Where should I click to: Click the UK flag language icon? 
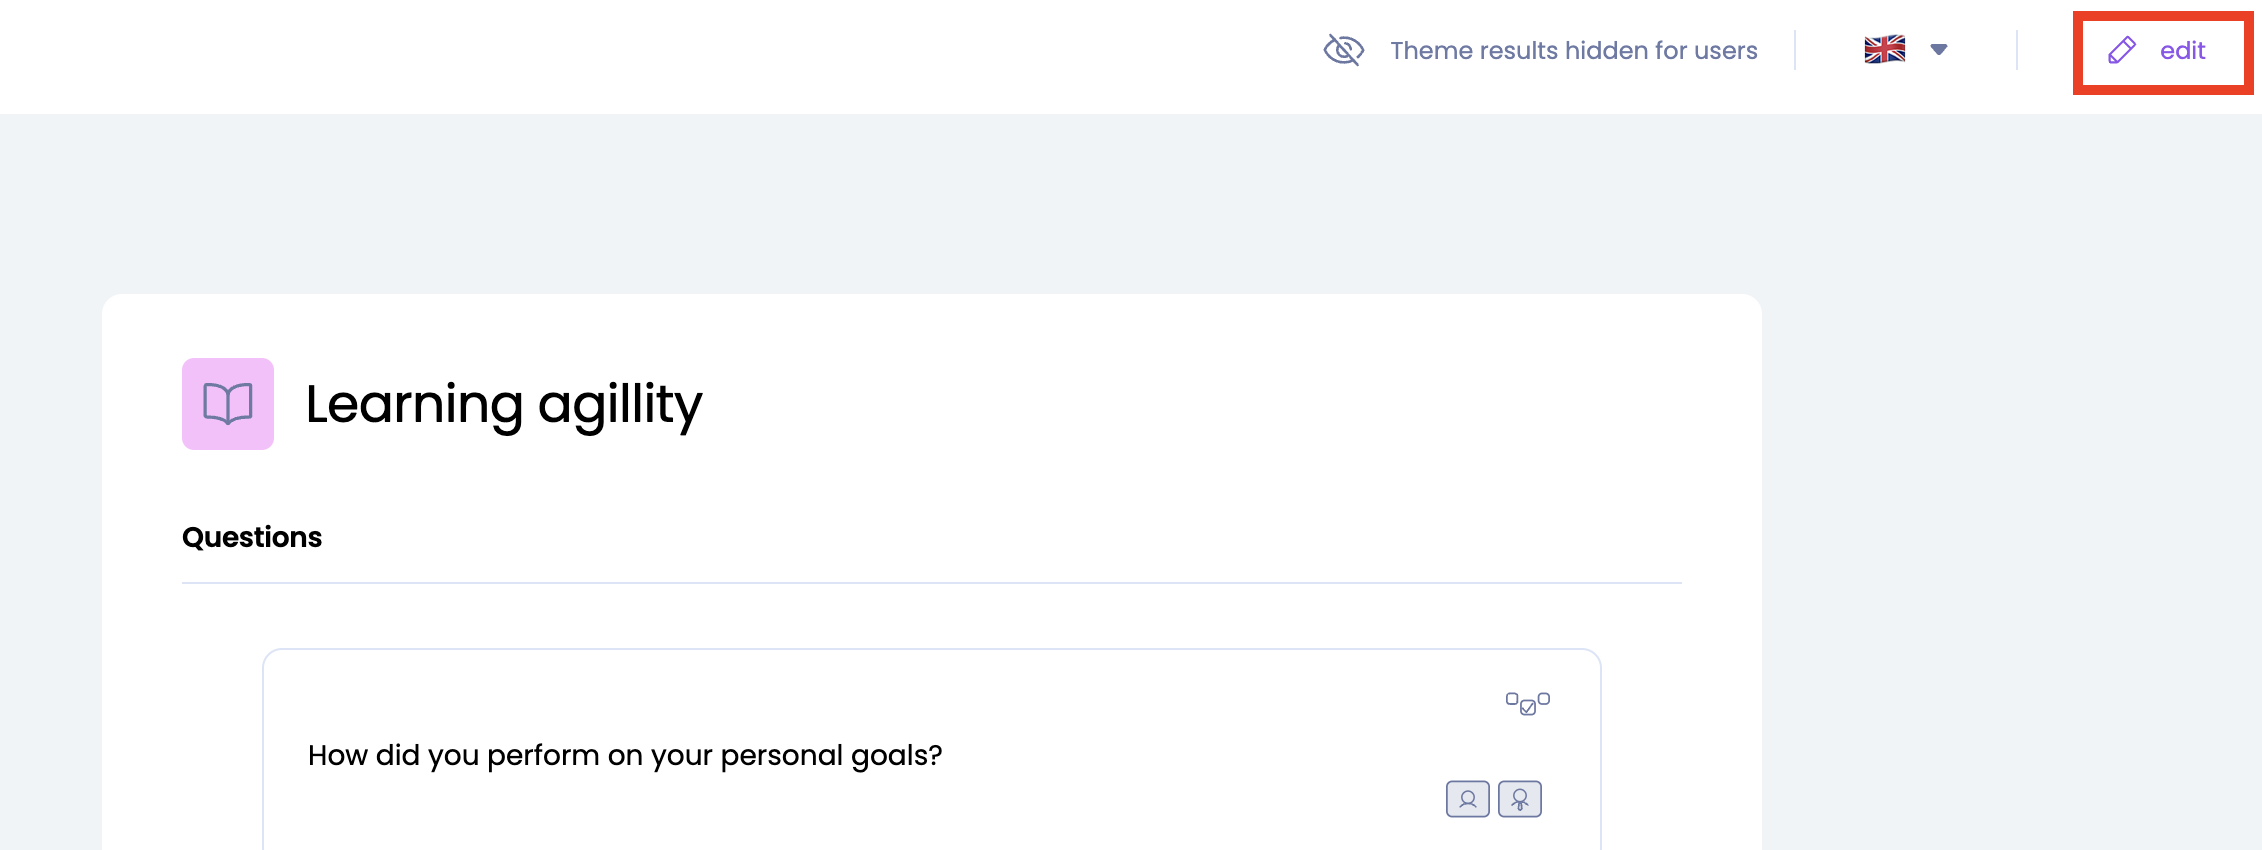click(x=1884, y=49)
